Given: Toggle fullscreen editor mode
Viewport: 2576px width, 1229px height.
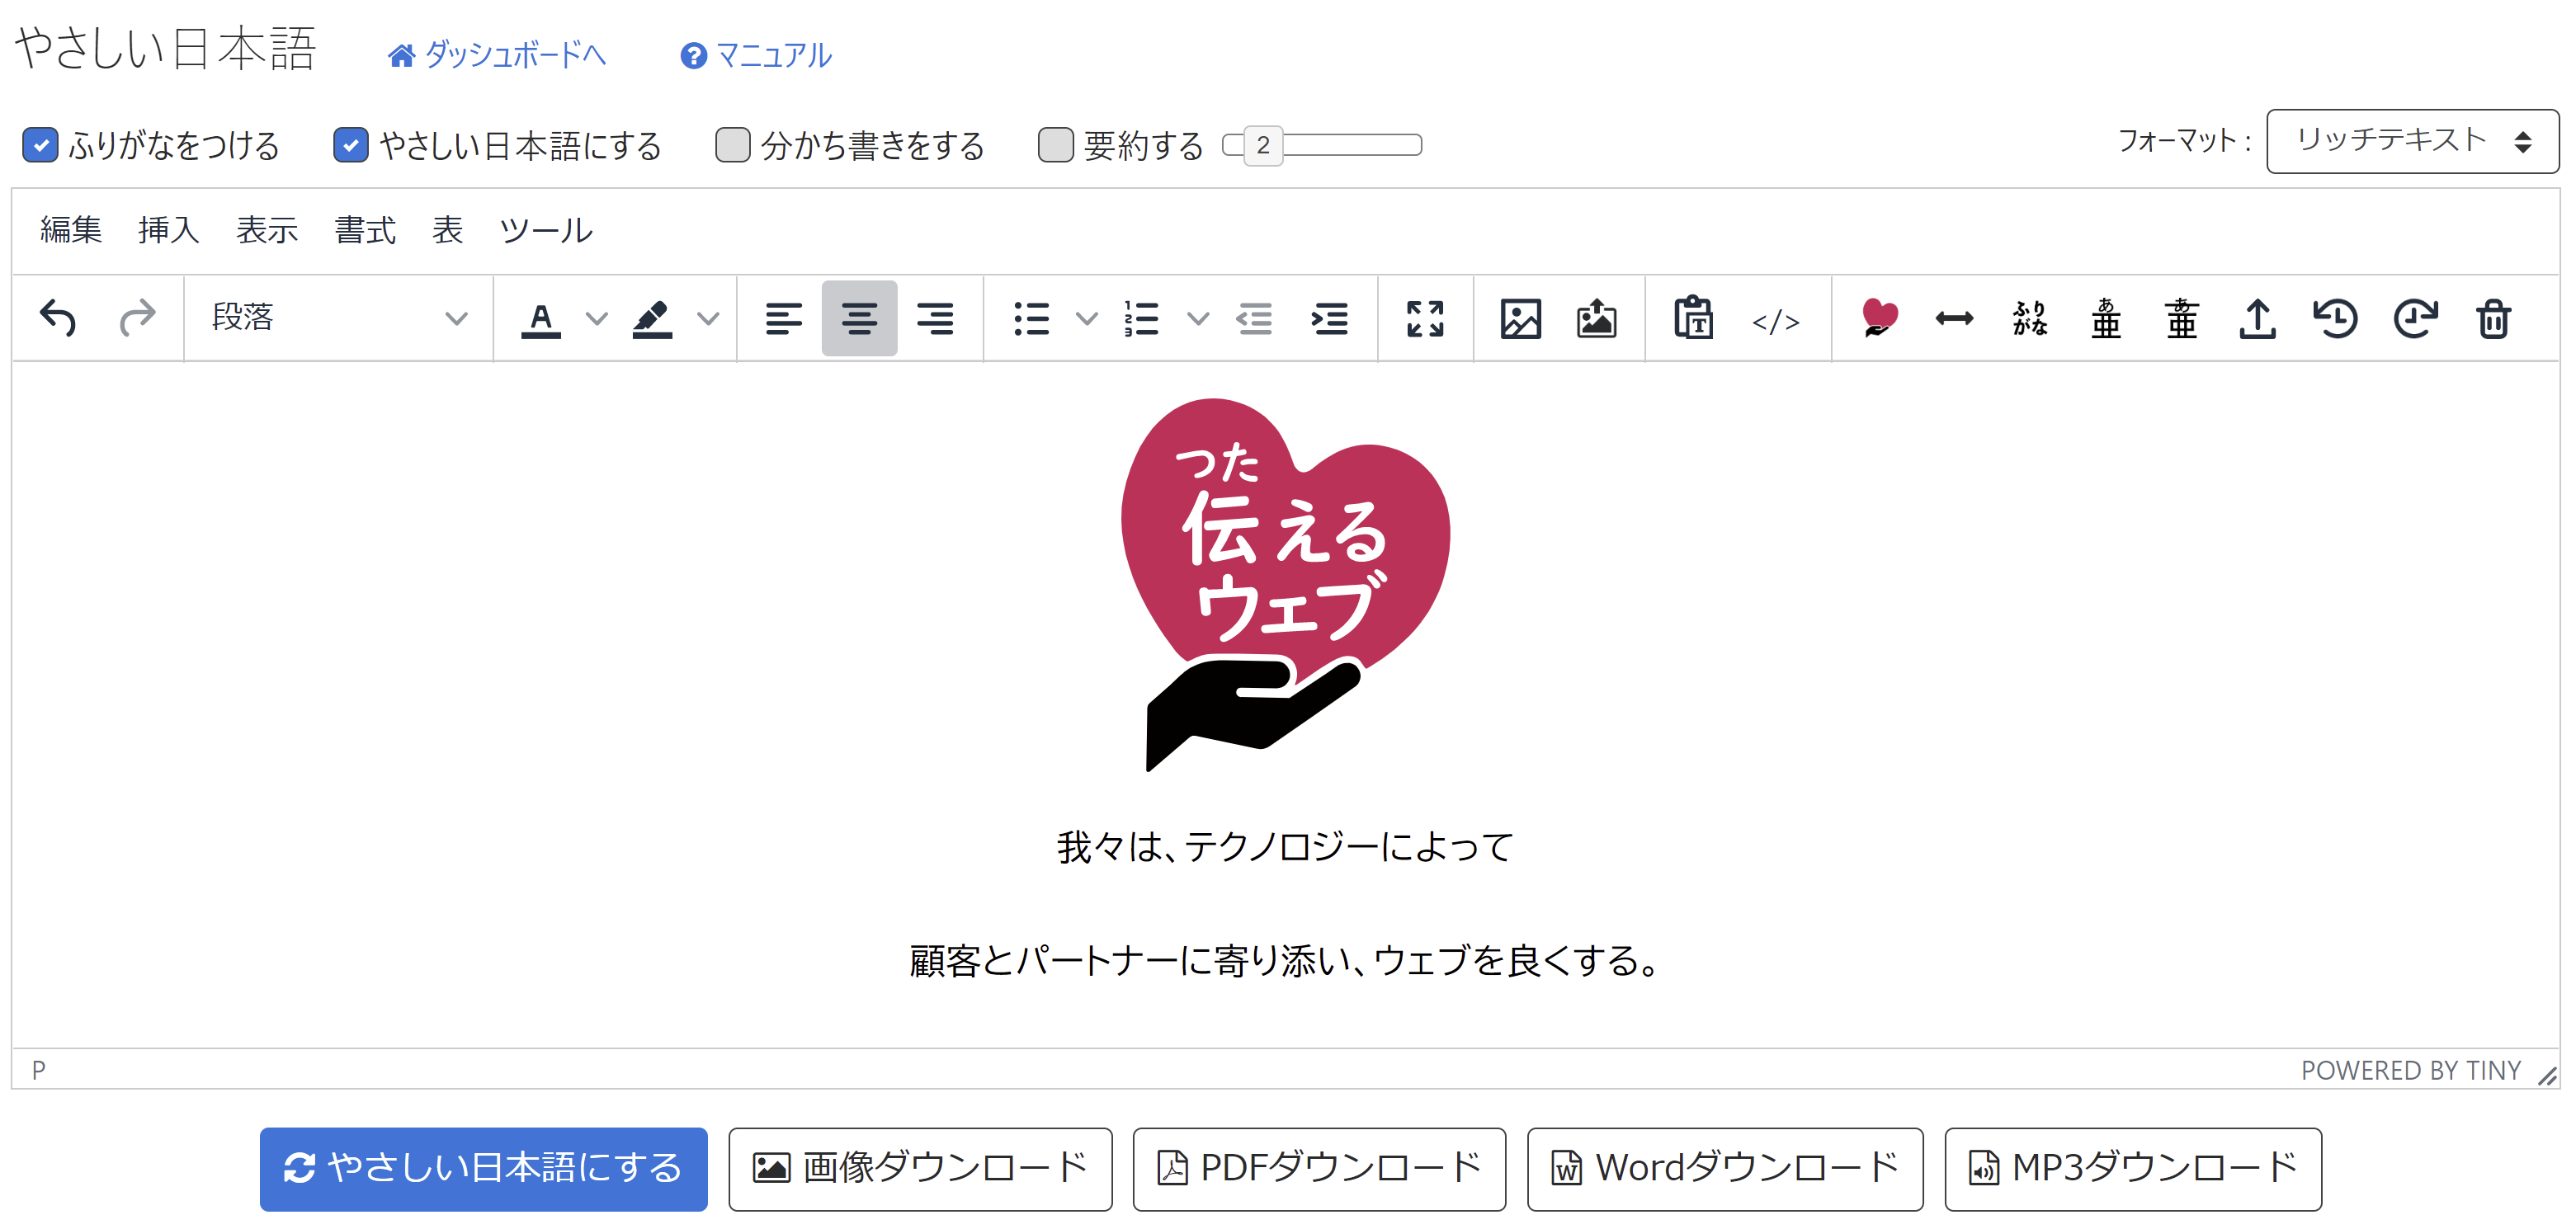Looking at the screenshot, I should tap(1425, 319).
